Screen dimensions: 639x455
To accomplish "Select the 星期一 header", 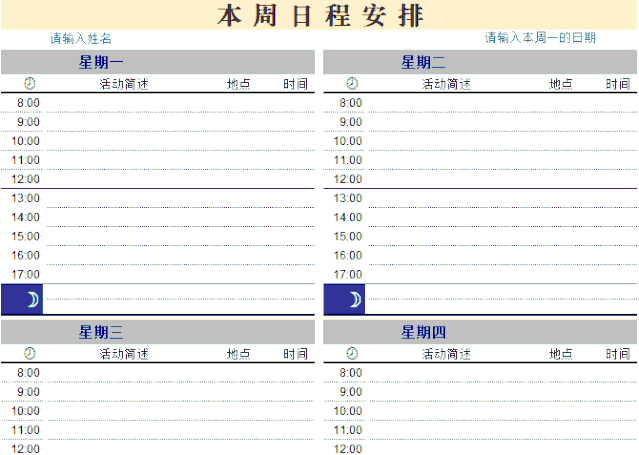I will pyautogui.click(x=158, y=62).
